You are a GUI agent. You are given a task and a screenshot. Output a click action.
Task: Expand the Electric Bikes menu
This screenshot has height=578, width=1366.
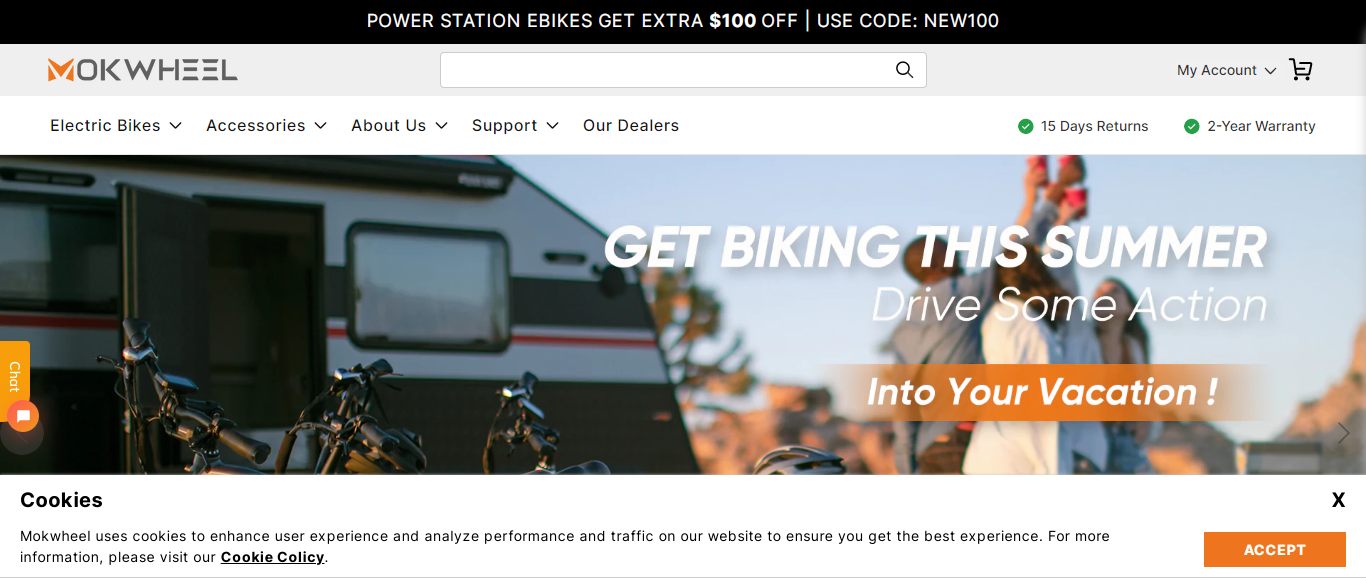116,126
